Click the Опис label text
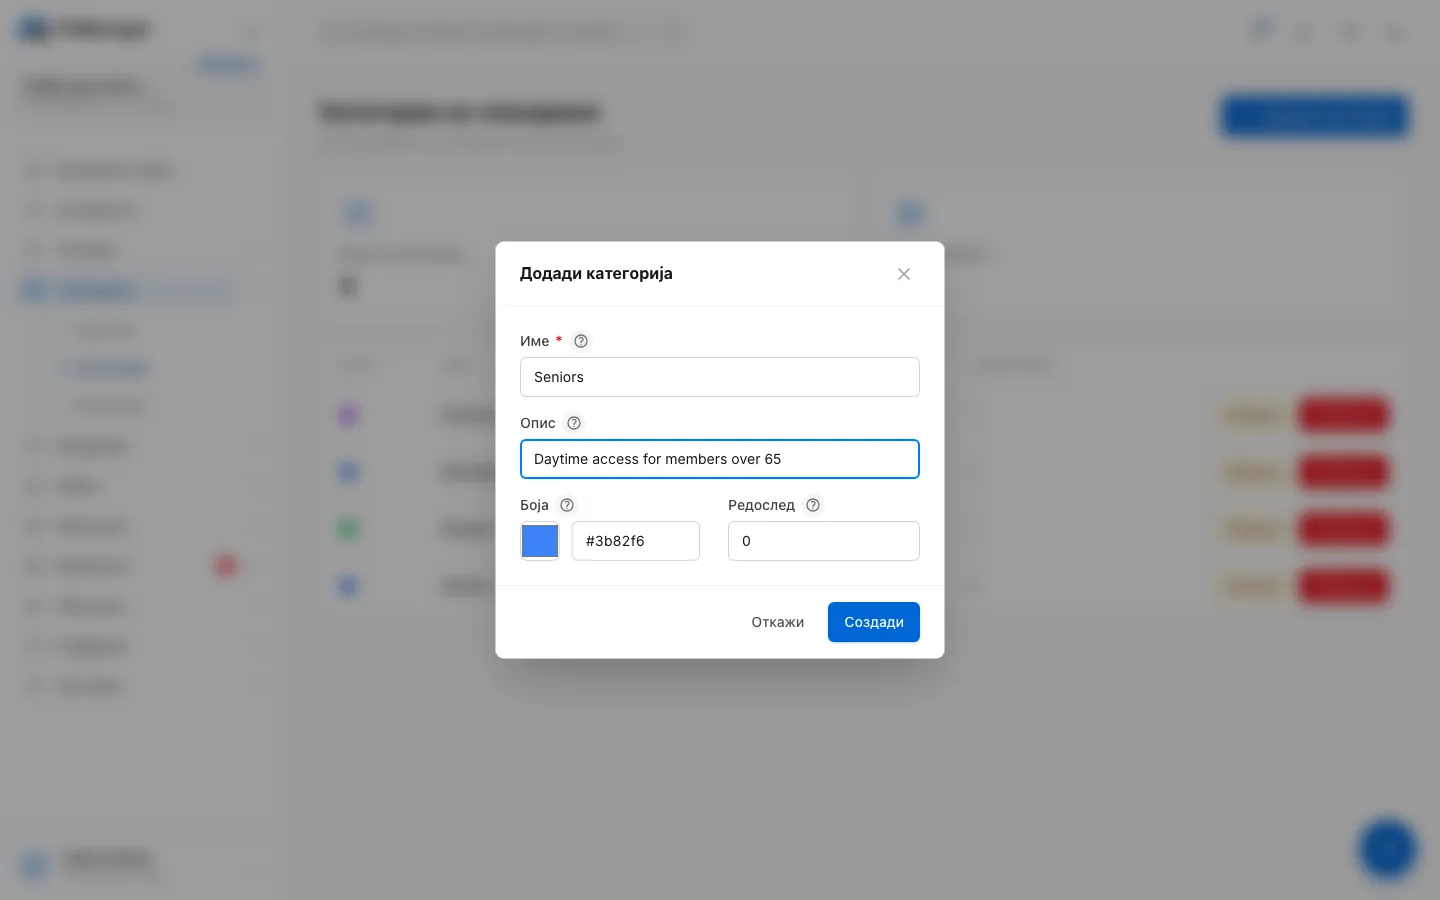Viewport: 1440px width, 900px height. (x=538, y=423)
